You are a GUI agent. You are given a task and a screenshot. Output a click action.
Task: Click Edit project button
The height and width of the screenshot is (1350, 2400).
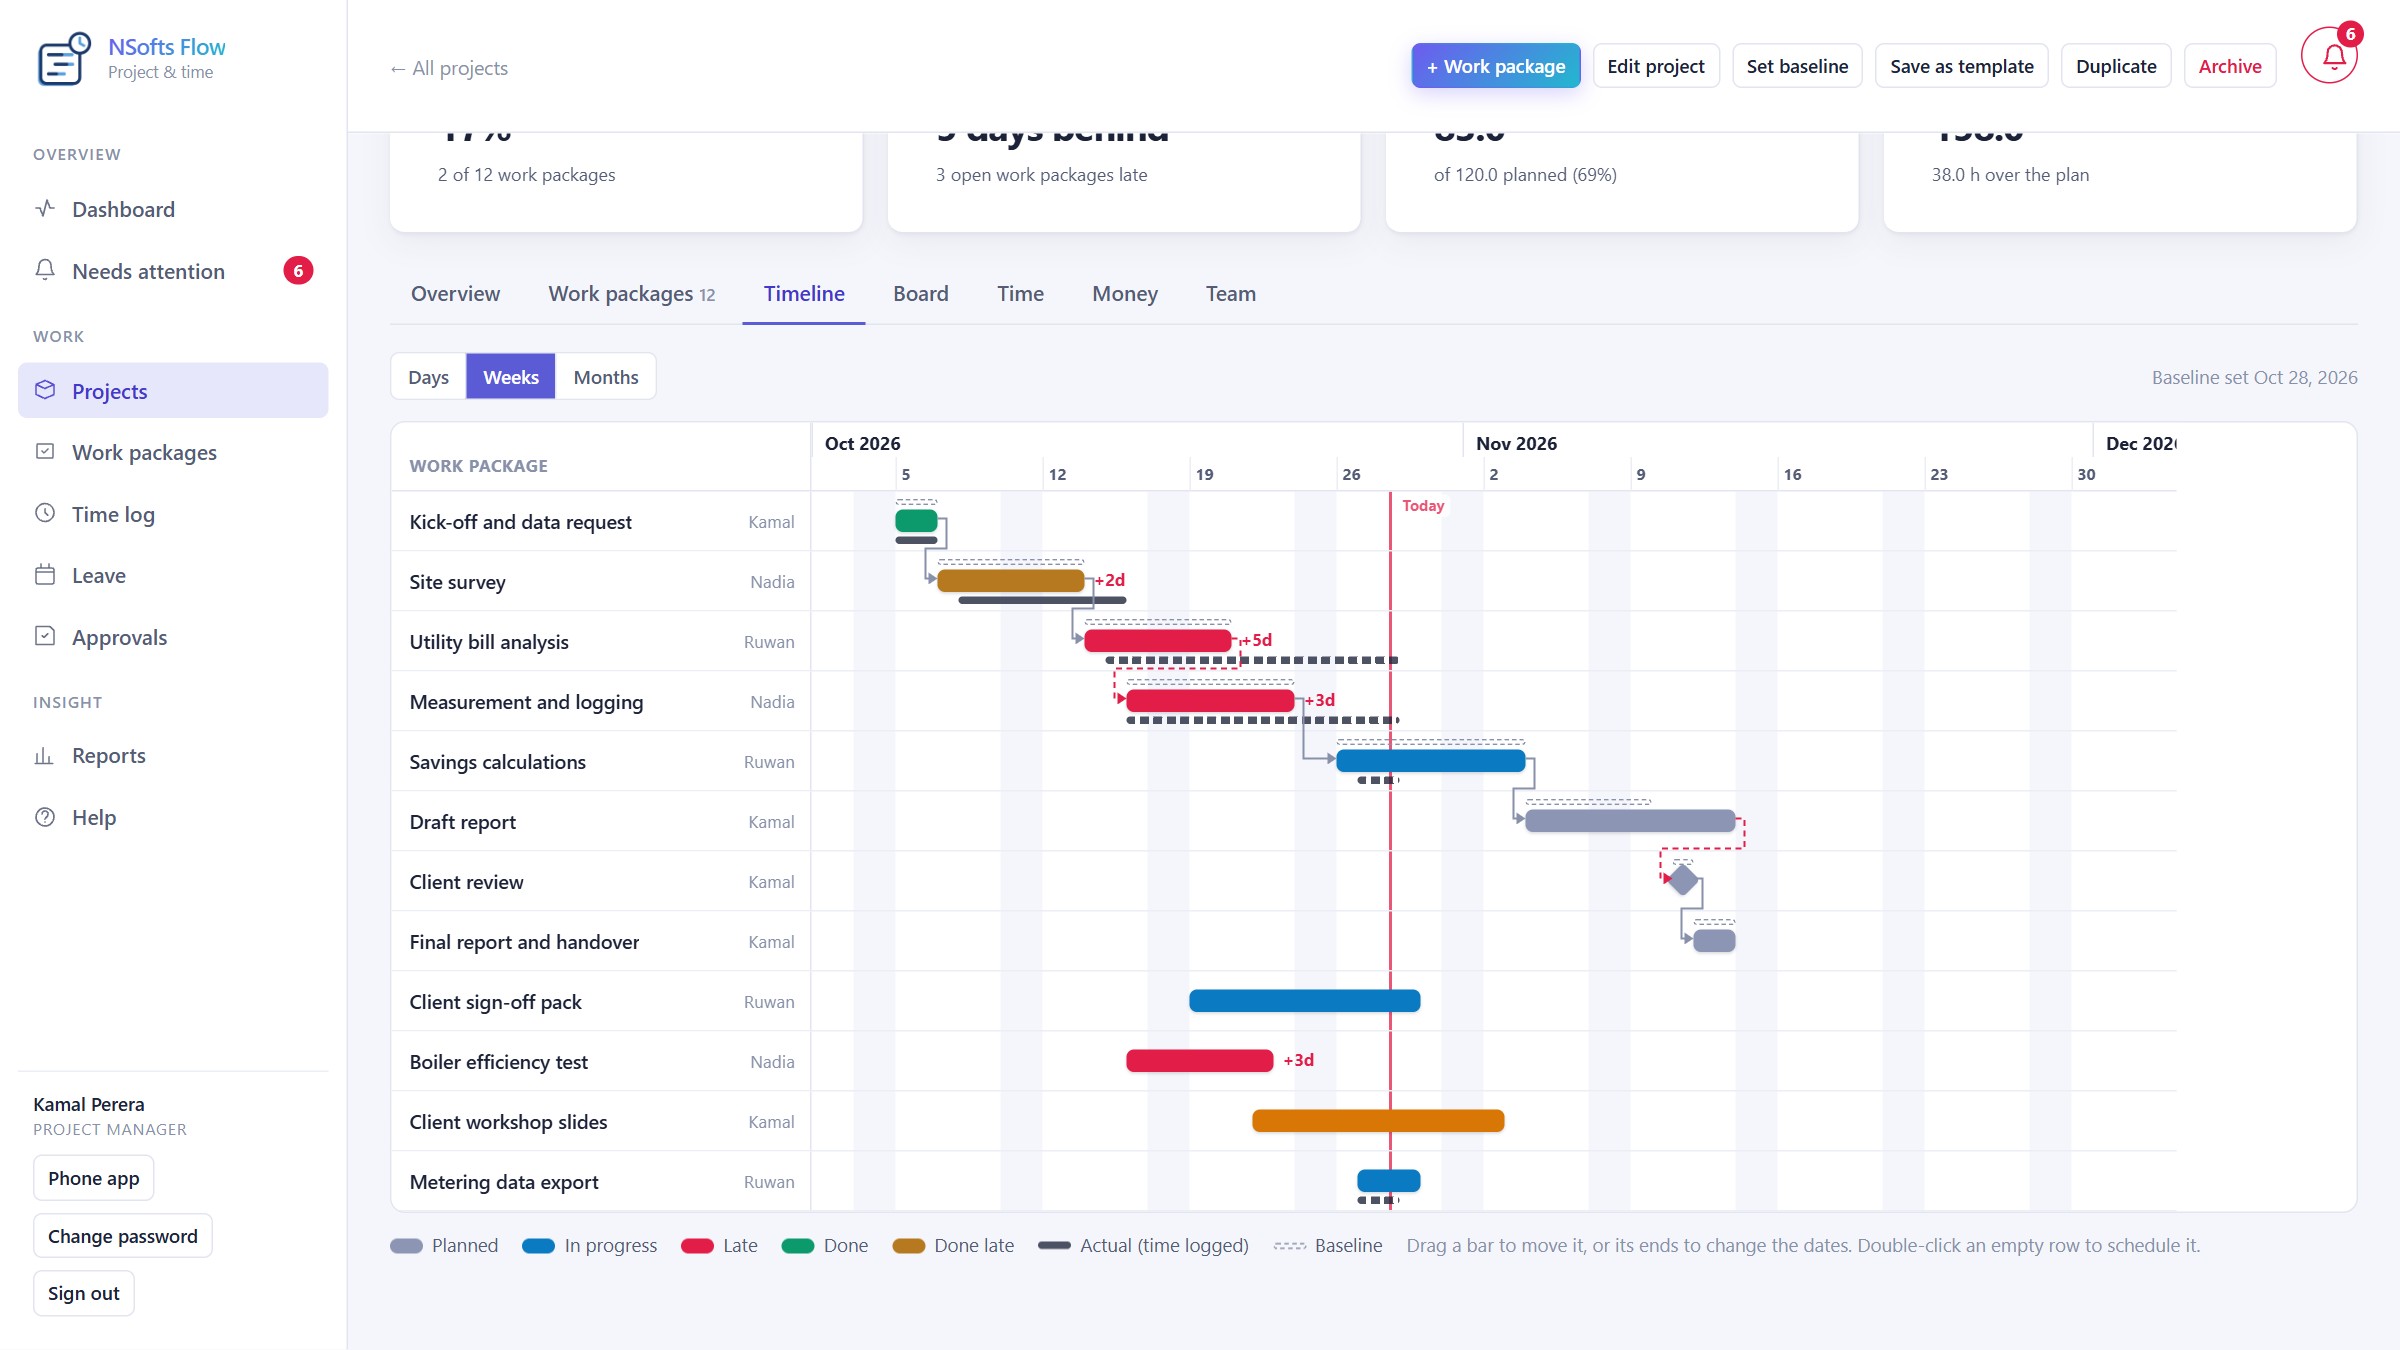click(x=1656, y=66)
